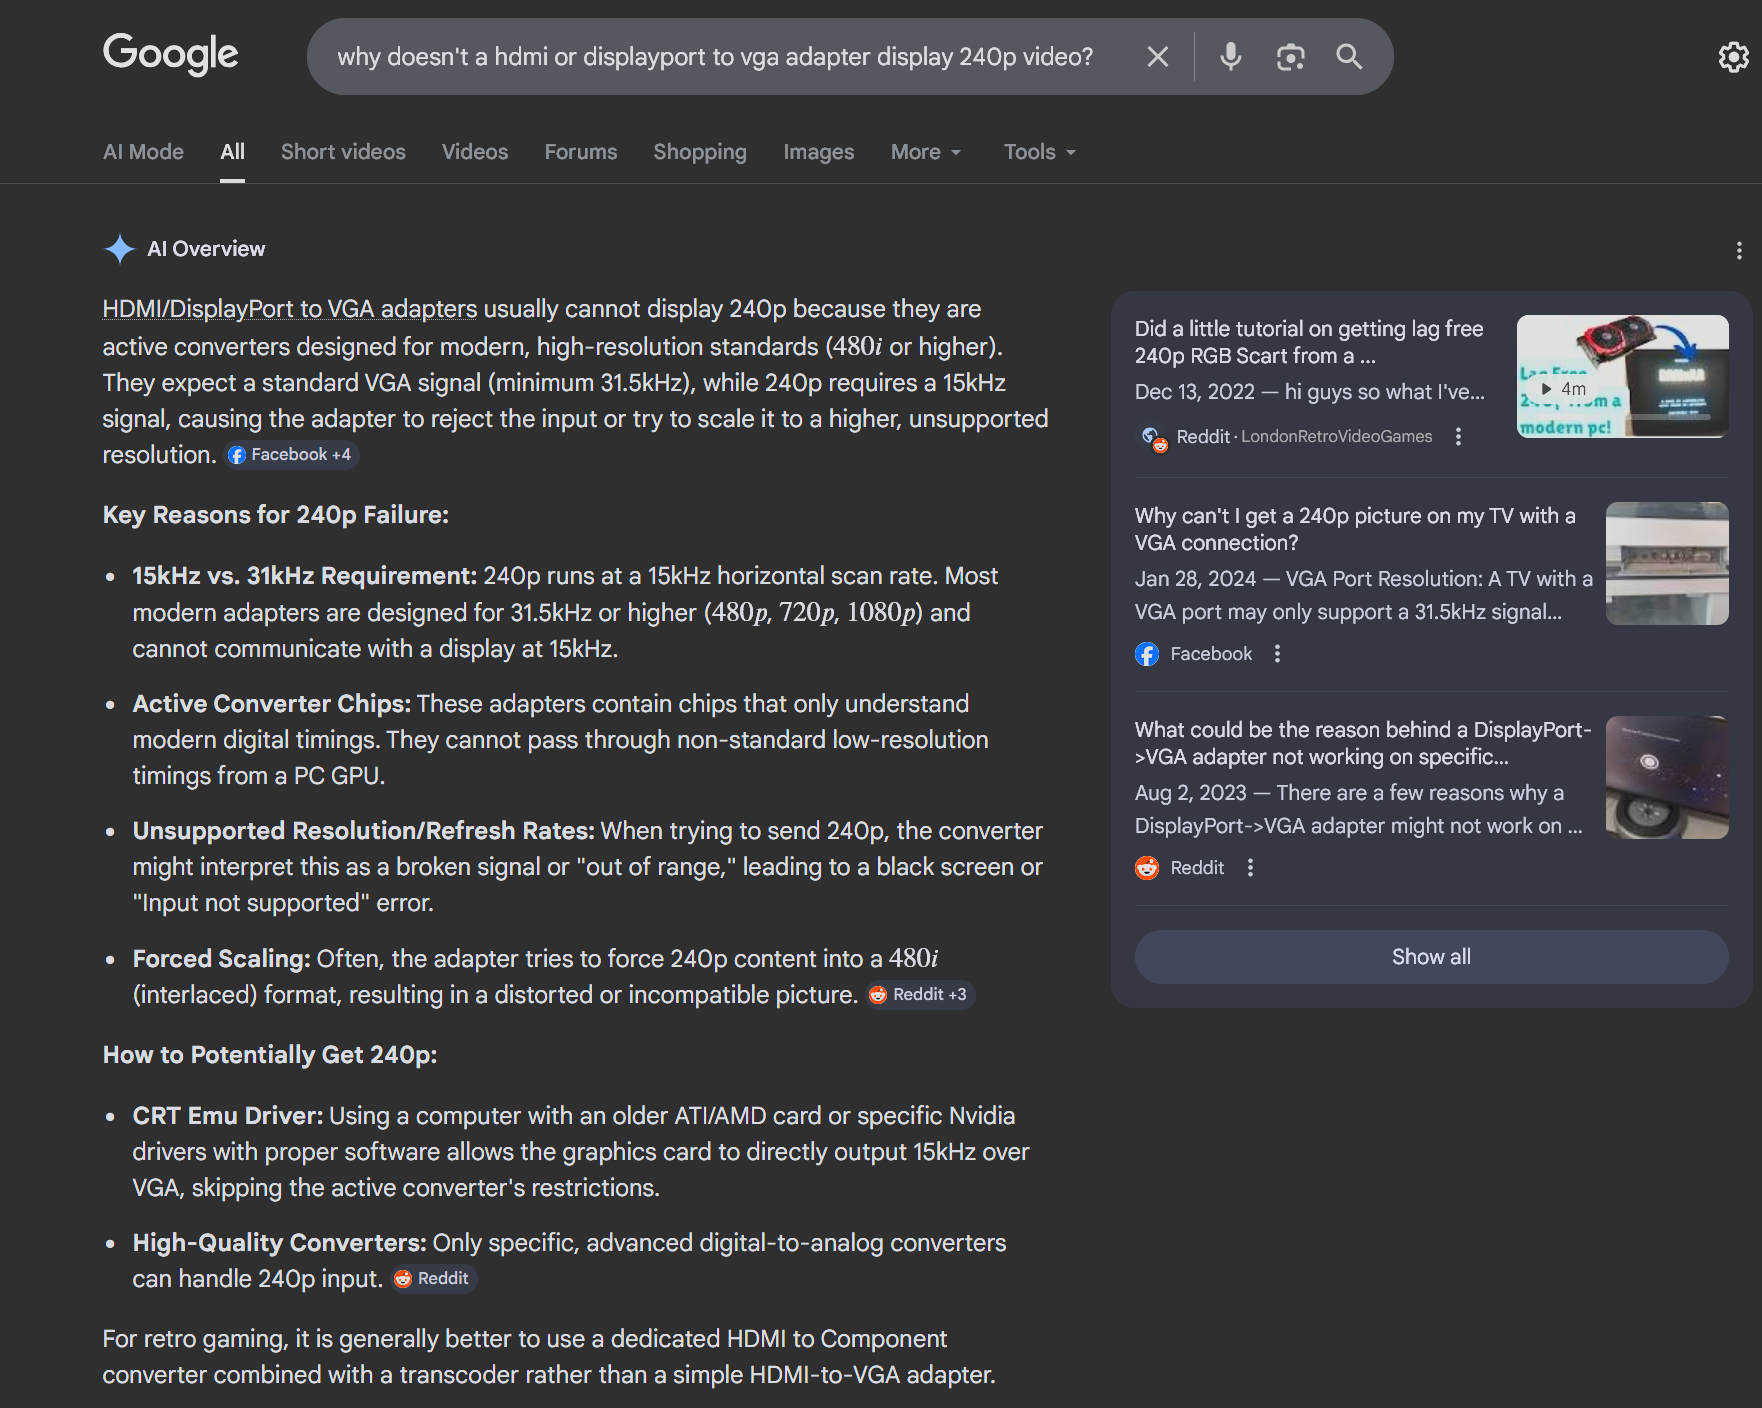Image resolution: width=1762 pixels, height=1408 pixels.
Task: Open the Videos tab
Action: coord(475,152)
